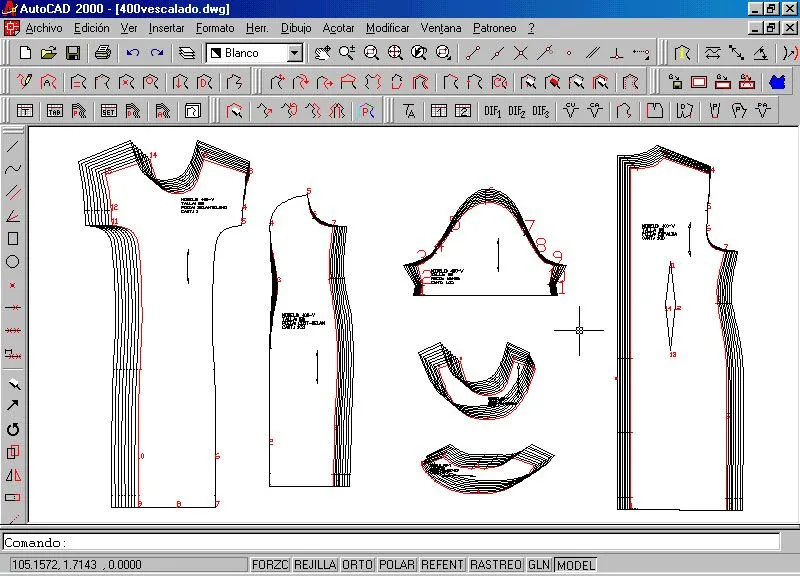Viewport: 800px width, 576px height.
Task: Click the REFENT status bar button
Action: click(x=442, y=565)
